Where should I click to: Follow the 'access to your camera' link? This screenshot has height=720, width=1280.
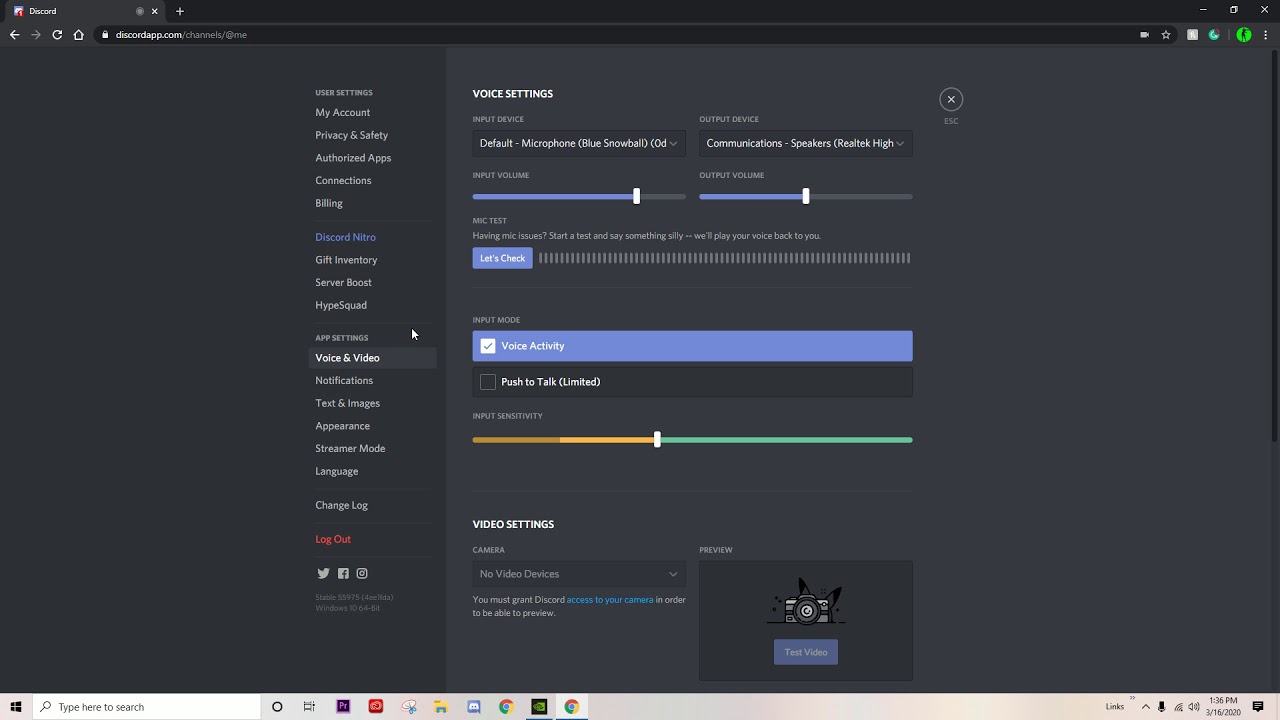[610, 600]
